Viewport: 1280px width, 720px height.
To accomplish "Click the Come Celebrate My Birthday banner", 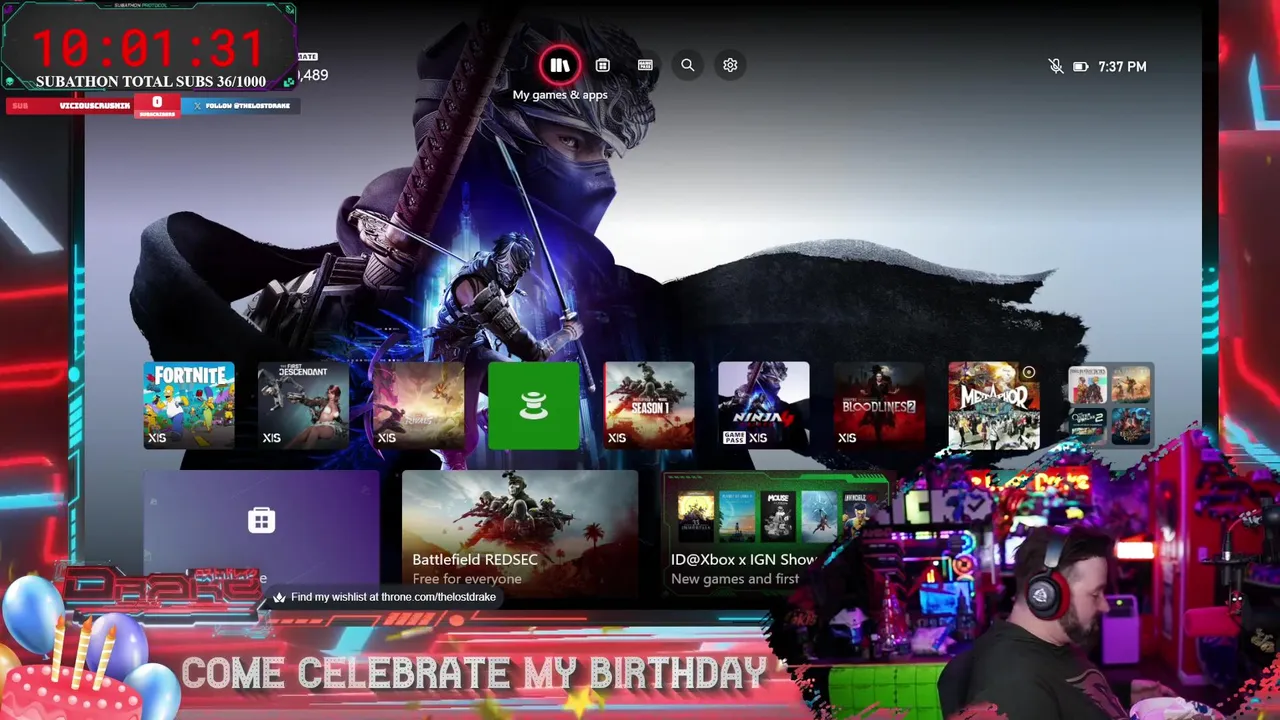I will [x=474, y=674].
